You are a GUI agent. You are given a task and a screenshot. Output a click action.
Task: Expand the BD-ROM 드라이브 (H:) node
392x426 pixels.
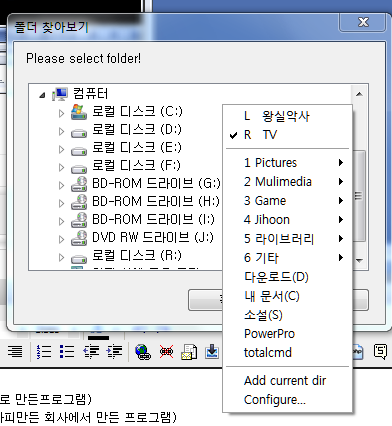pyautogui.click(x=61, y=203)
